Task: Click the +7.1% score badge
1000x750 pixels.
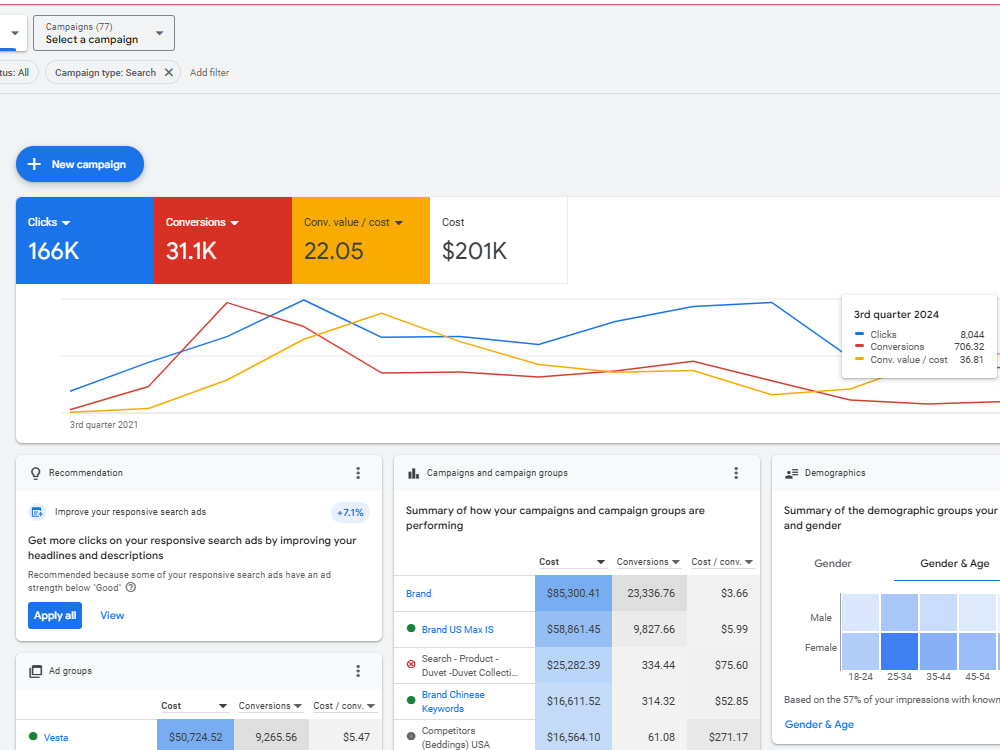Action: (350, 513)
